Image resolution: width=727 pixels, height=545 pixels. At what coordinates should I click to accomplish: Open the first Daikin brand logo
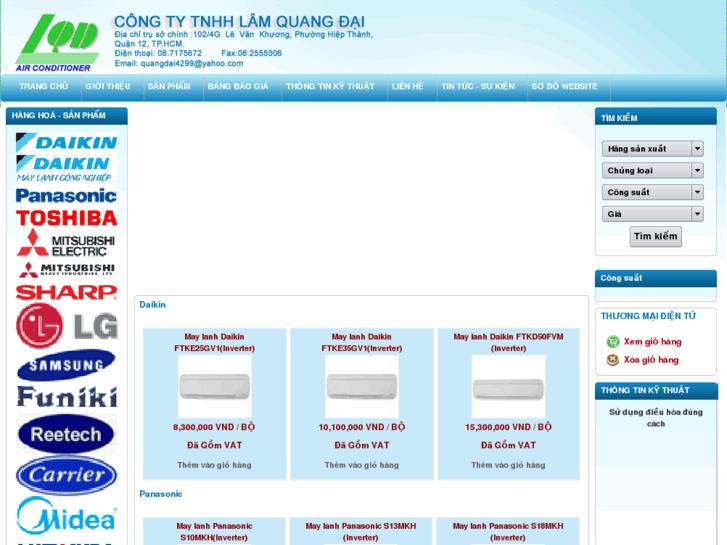click(66, 143)
